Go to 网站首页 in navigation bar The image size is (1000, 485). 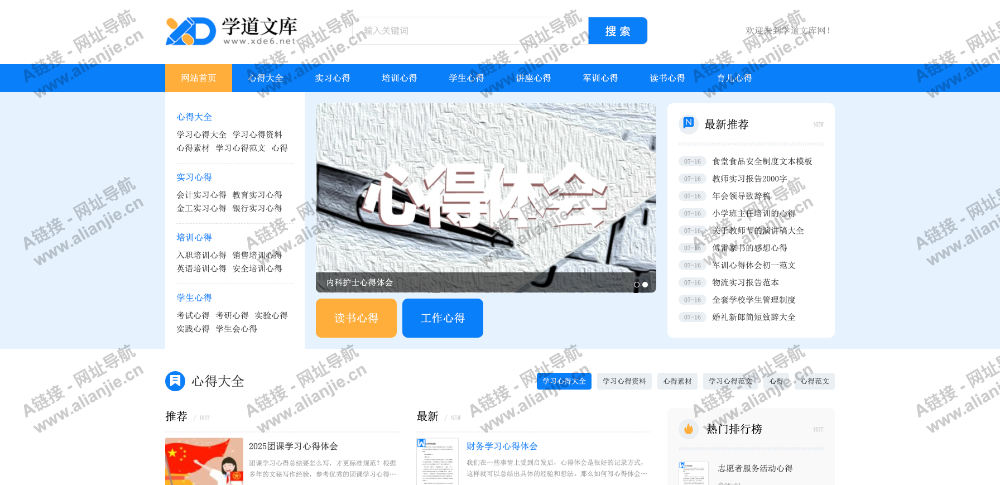(198, 78)
